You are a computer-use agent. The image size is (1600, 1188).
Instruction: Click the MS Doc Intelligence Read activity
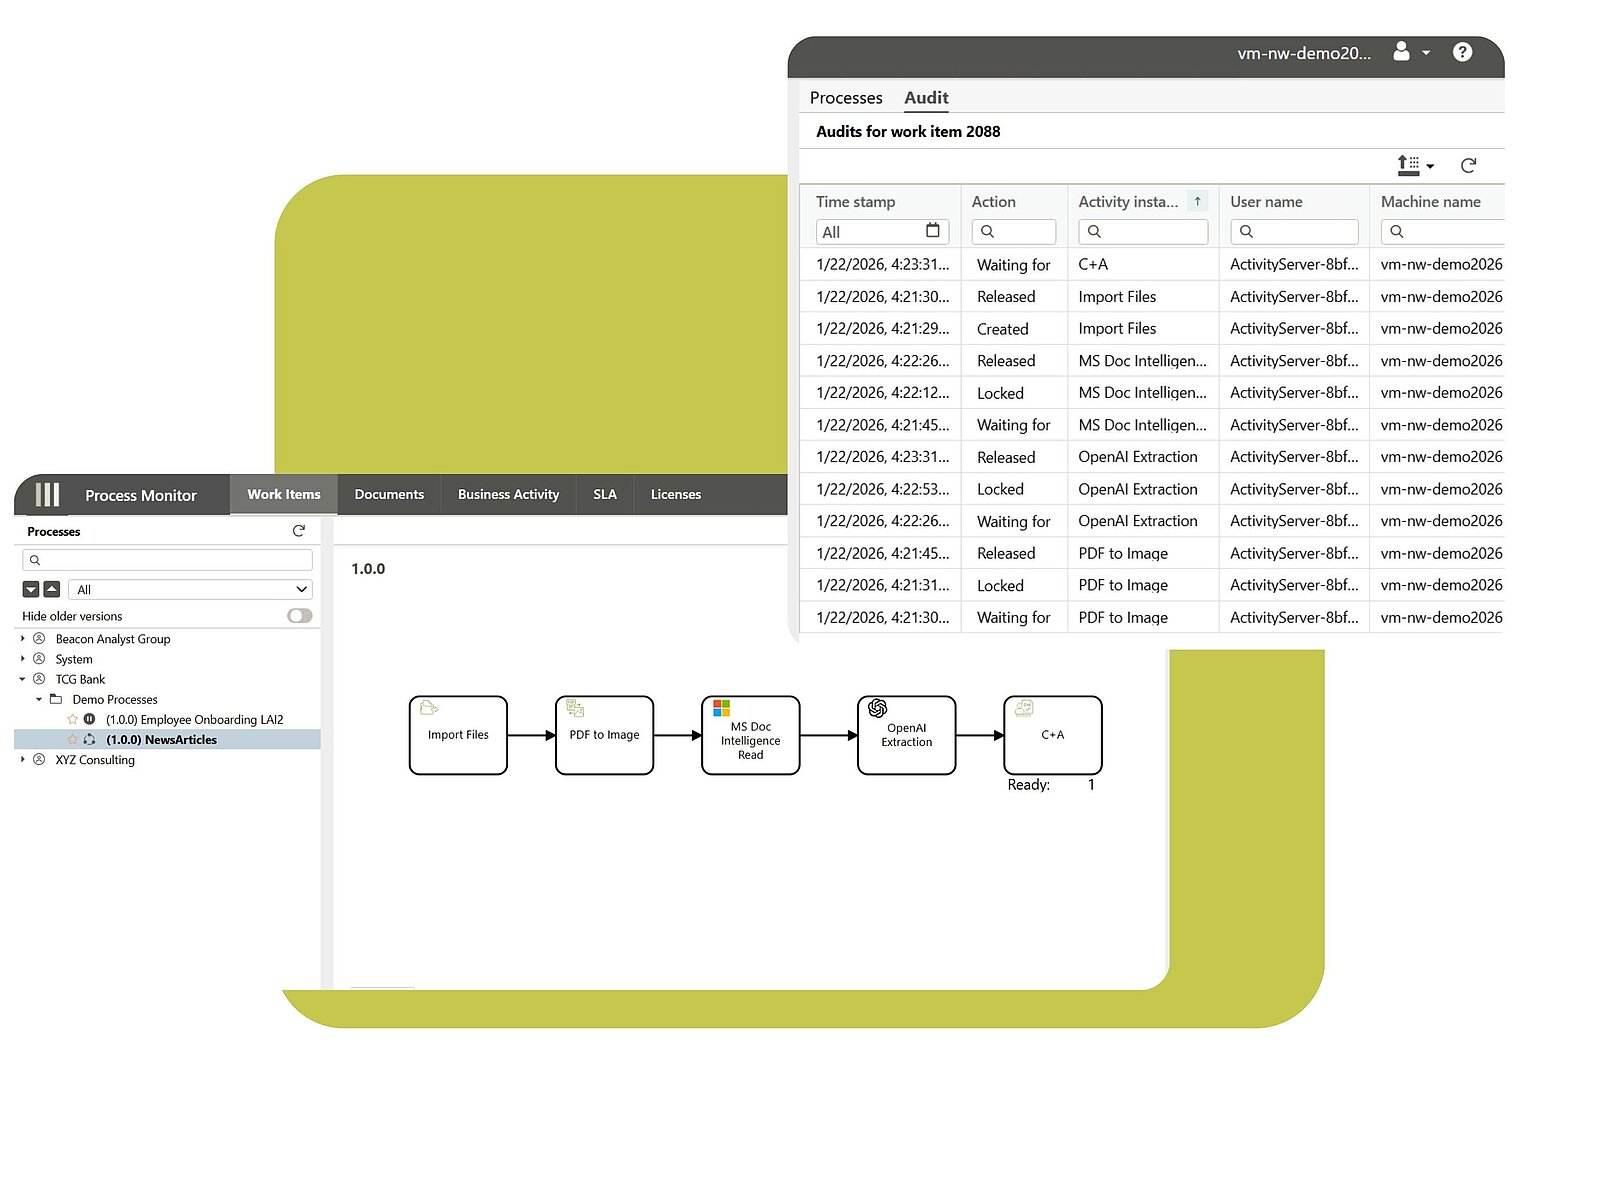click(750, 735)
